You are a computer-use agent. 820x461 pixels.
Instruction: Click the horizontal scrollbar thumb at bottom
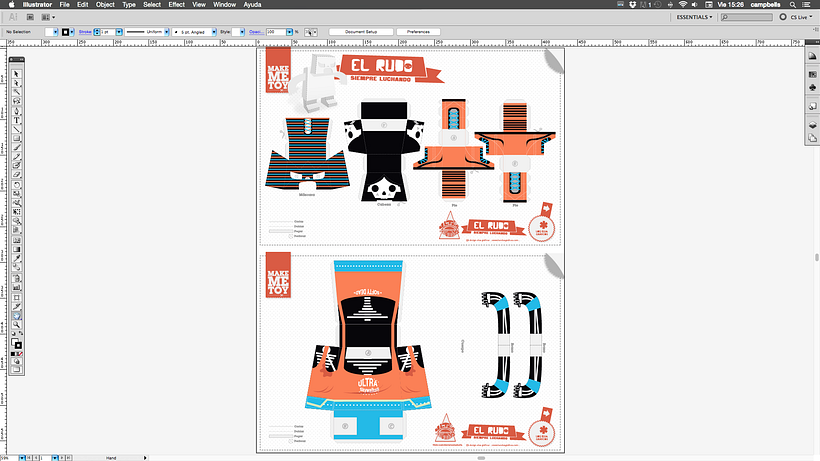[x=481, y=458]
